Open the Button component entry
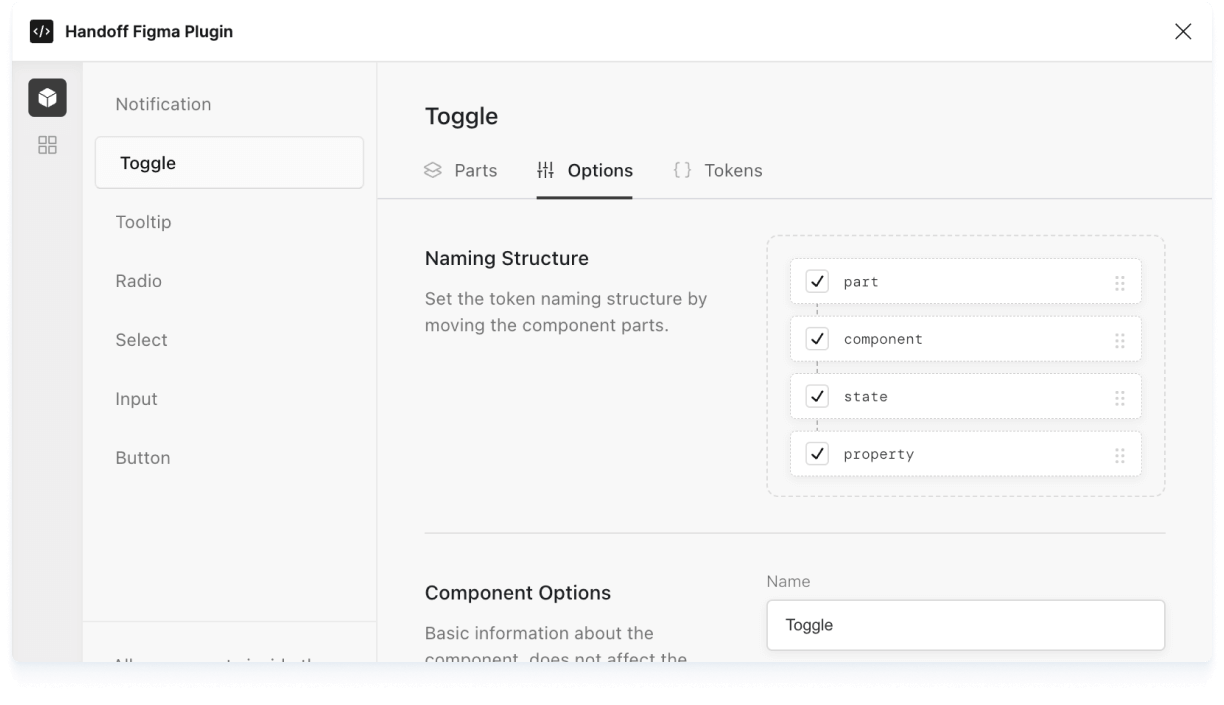Image resolution: width=1224 pixels, height=705 pixels. pyautogui.click(x=143, y=458)
